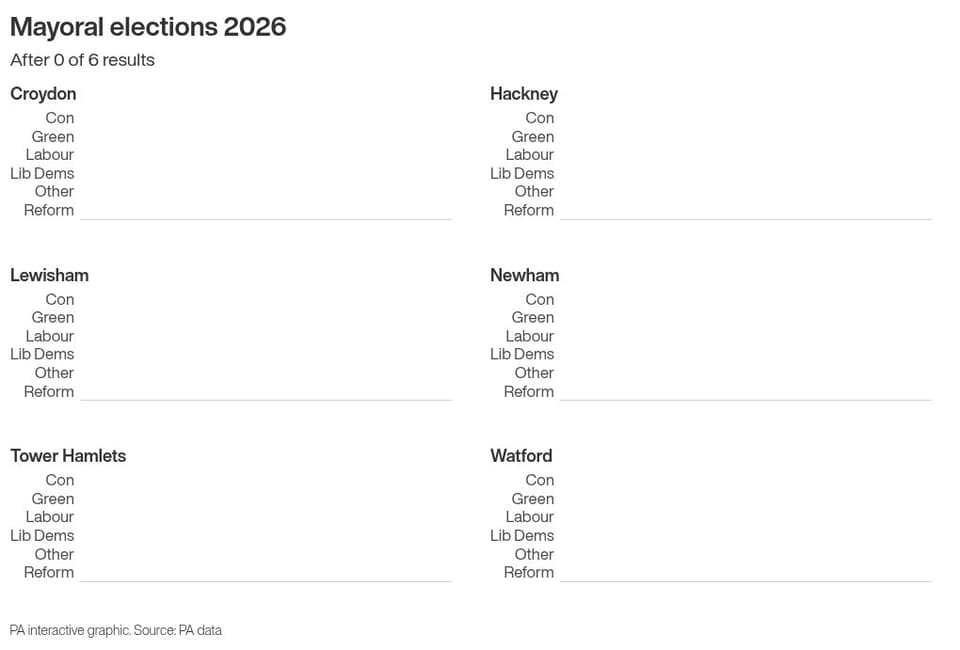Click the Labour label under Croydon
Screen dimensions: 960x650
[50, 155]
